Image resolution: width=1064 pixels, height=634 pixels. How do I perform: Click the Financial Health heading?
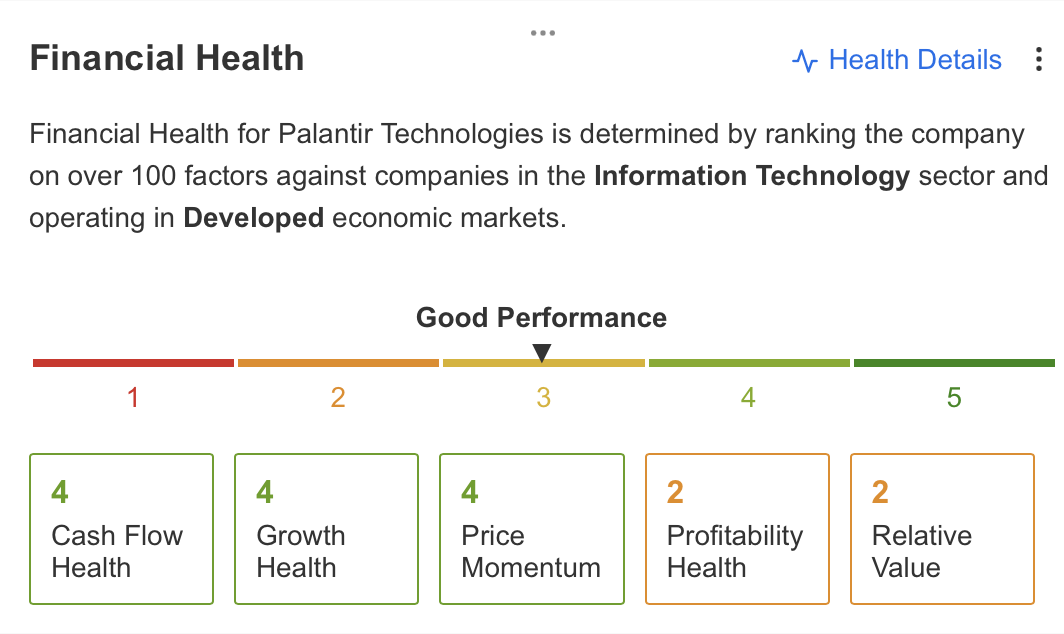167,58
